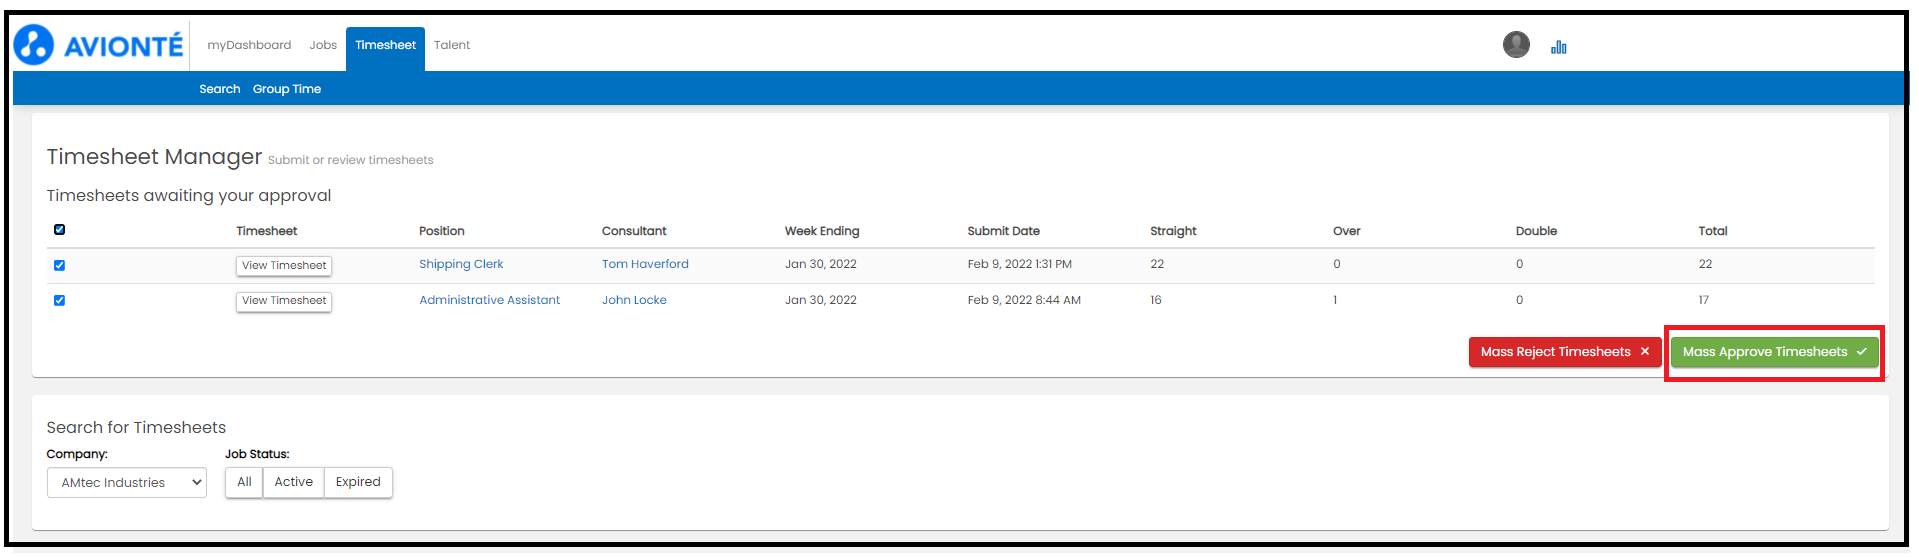Open the Search submenu item
Viewport: 1919px width, 557px height.
[220, 89]
